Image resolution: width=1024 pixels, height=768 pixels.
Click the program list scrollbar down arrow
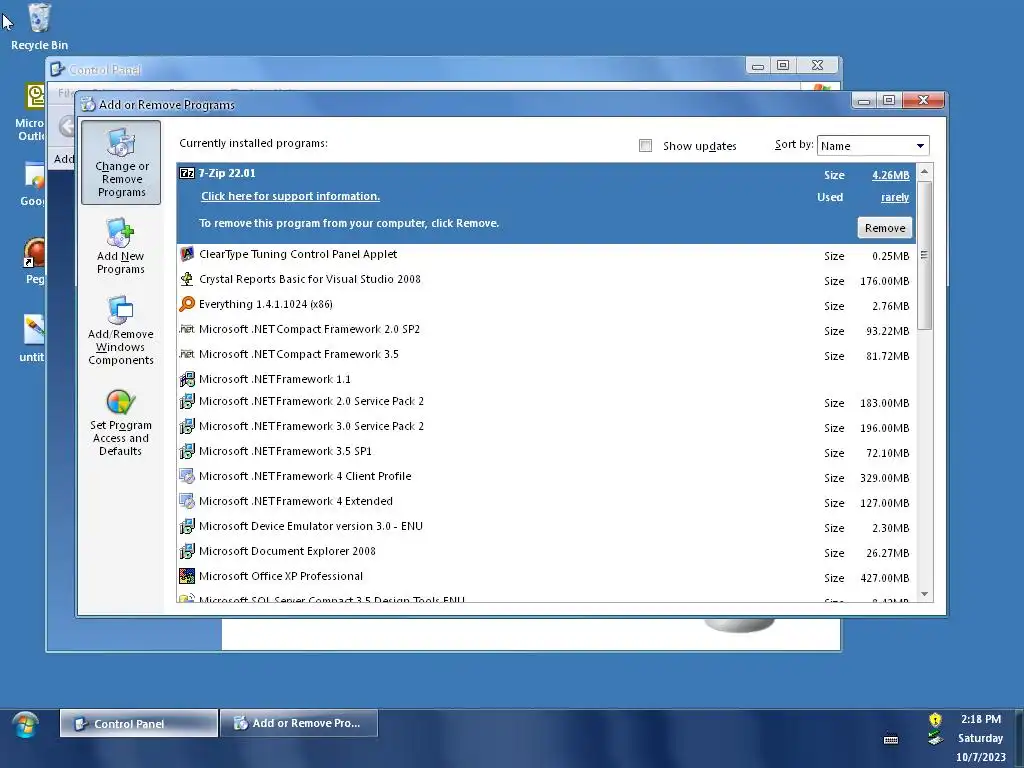(924, 594)
